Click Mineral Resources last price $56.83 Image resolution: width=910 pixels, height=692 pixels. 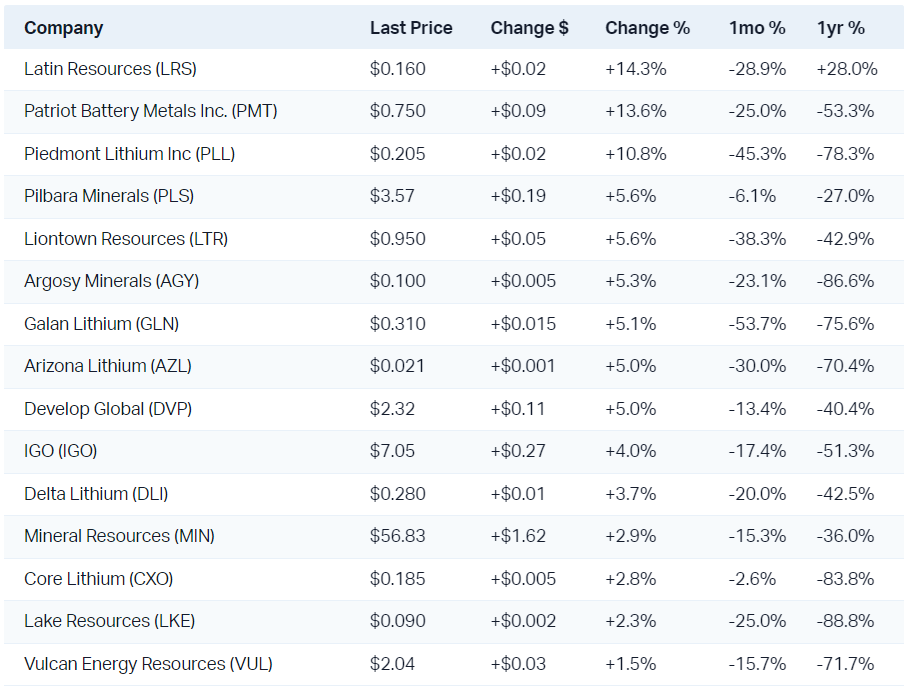[397, 536]
